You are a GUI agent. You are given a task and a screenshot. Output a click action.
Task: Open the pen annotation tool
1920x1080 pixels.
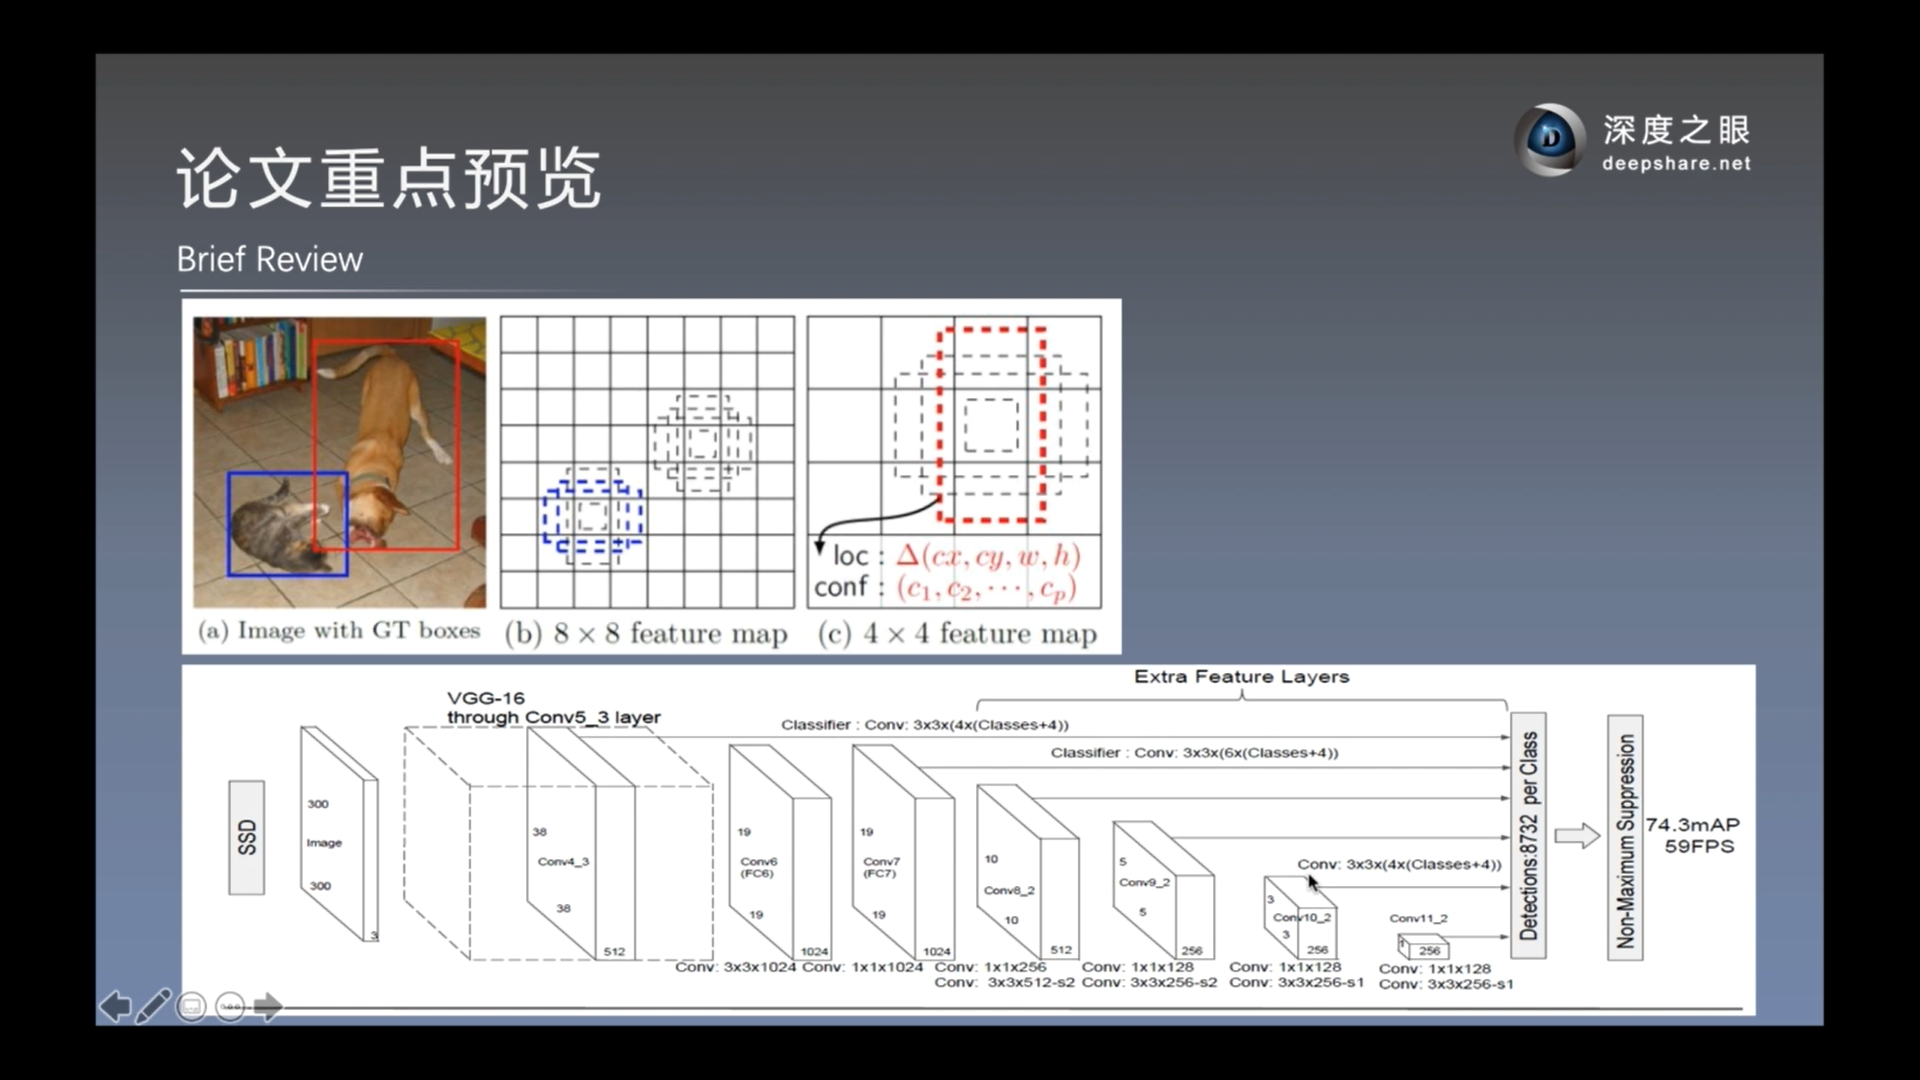(153, 1006)
